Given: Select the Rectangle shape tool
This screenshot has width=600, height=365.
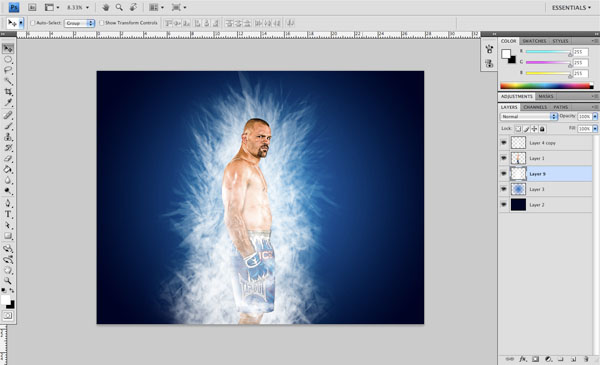Looking at the screenshot, I should 8,236.
